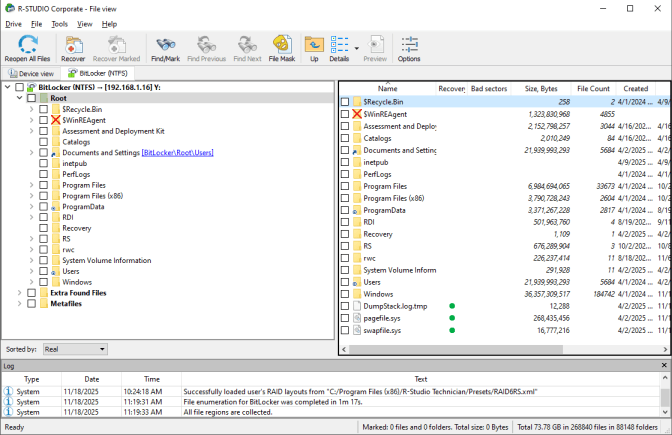Select the BitLocker (NTFS) tab

click(98, 73)
